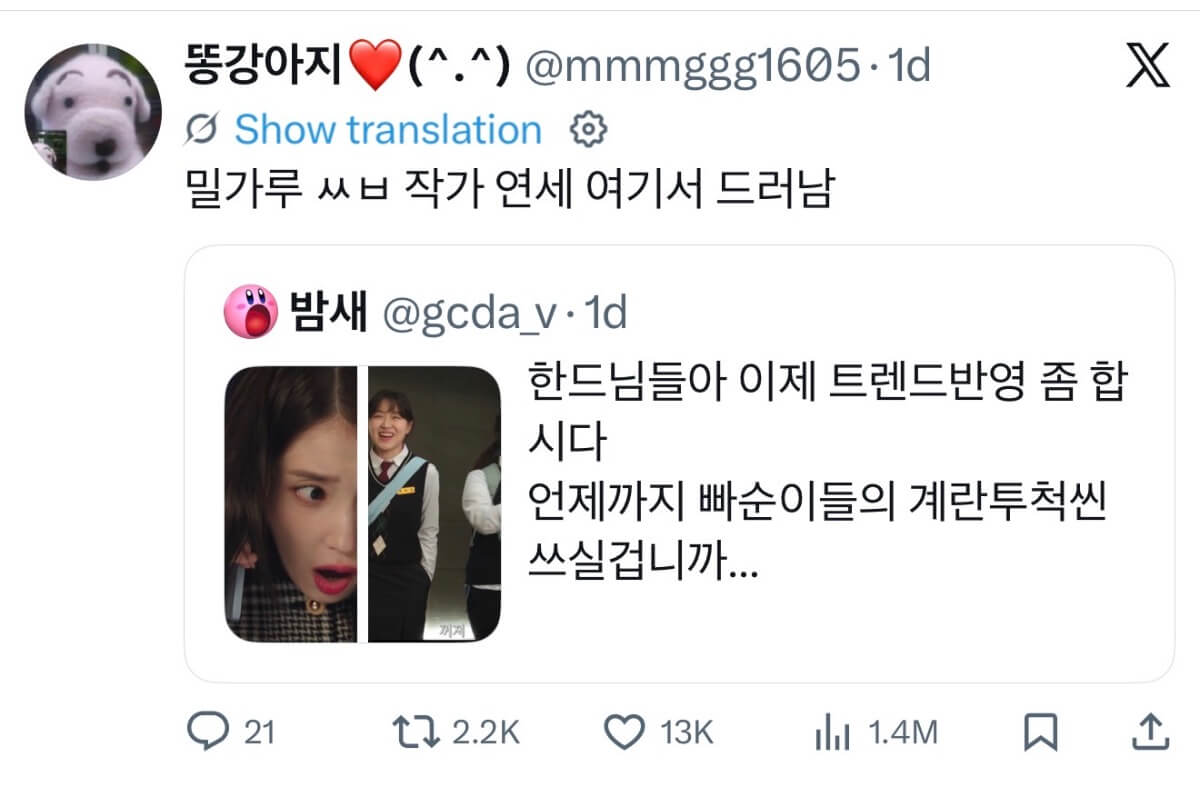
Task: Open the share upload icon
Action: point(1150,732)
